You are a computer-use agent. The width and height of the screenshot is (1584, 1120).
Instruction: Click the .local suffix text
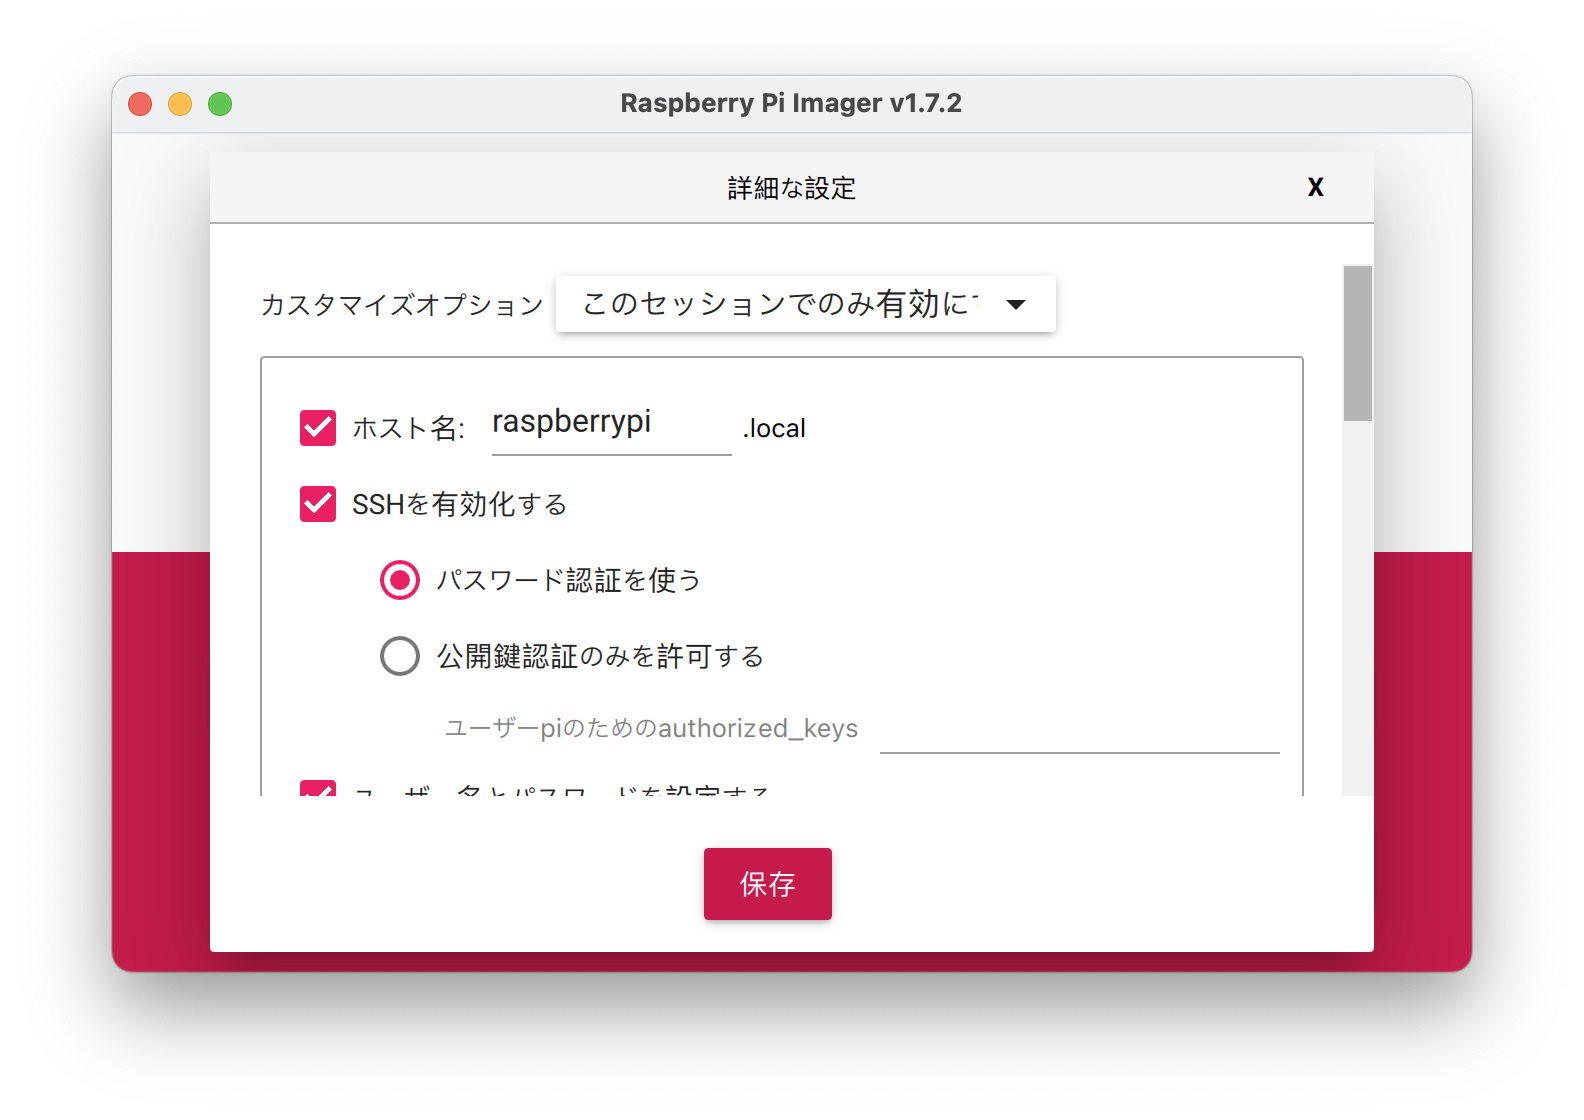tap(774, 428)
